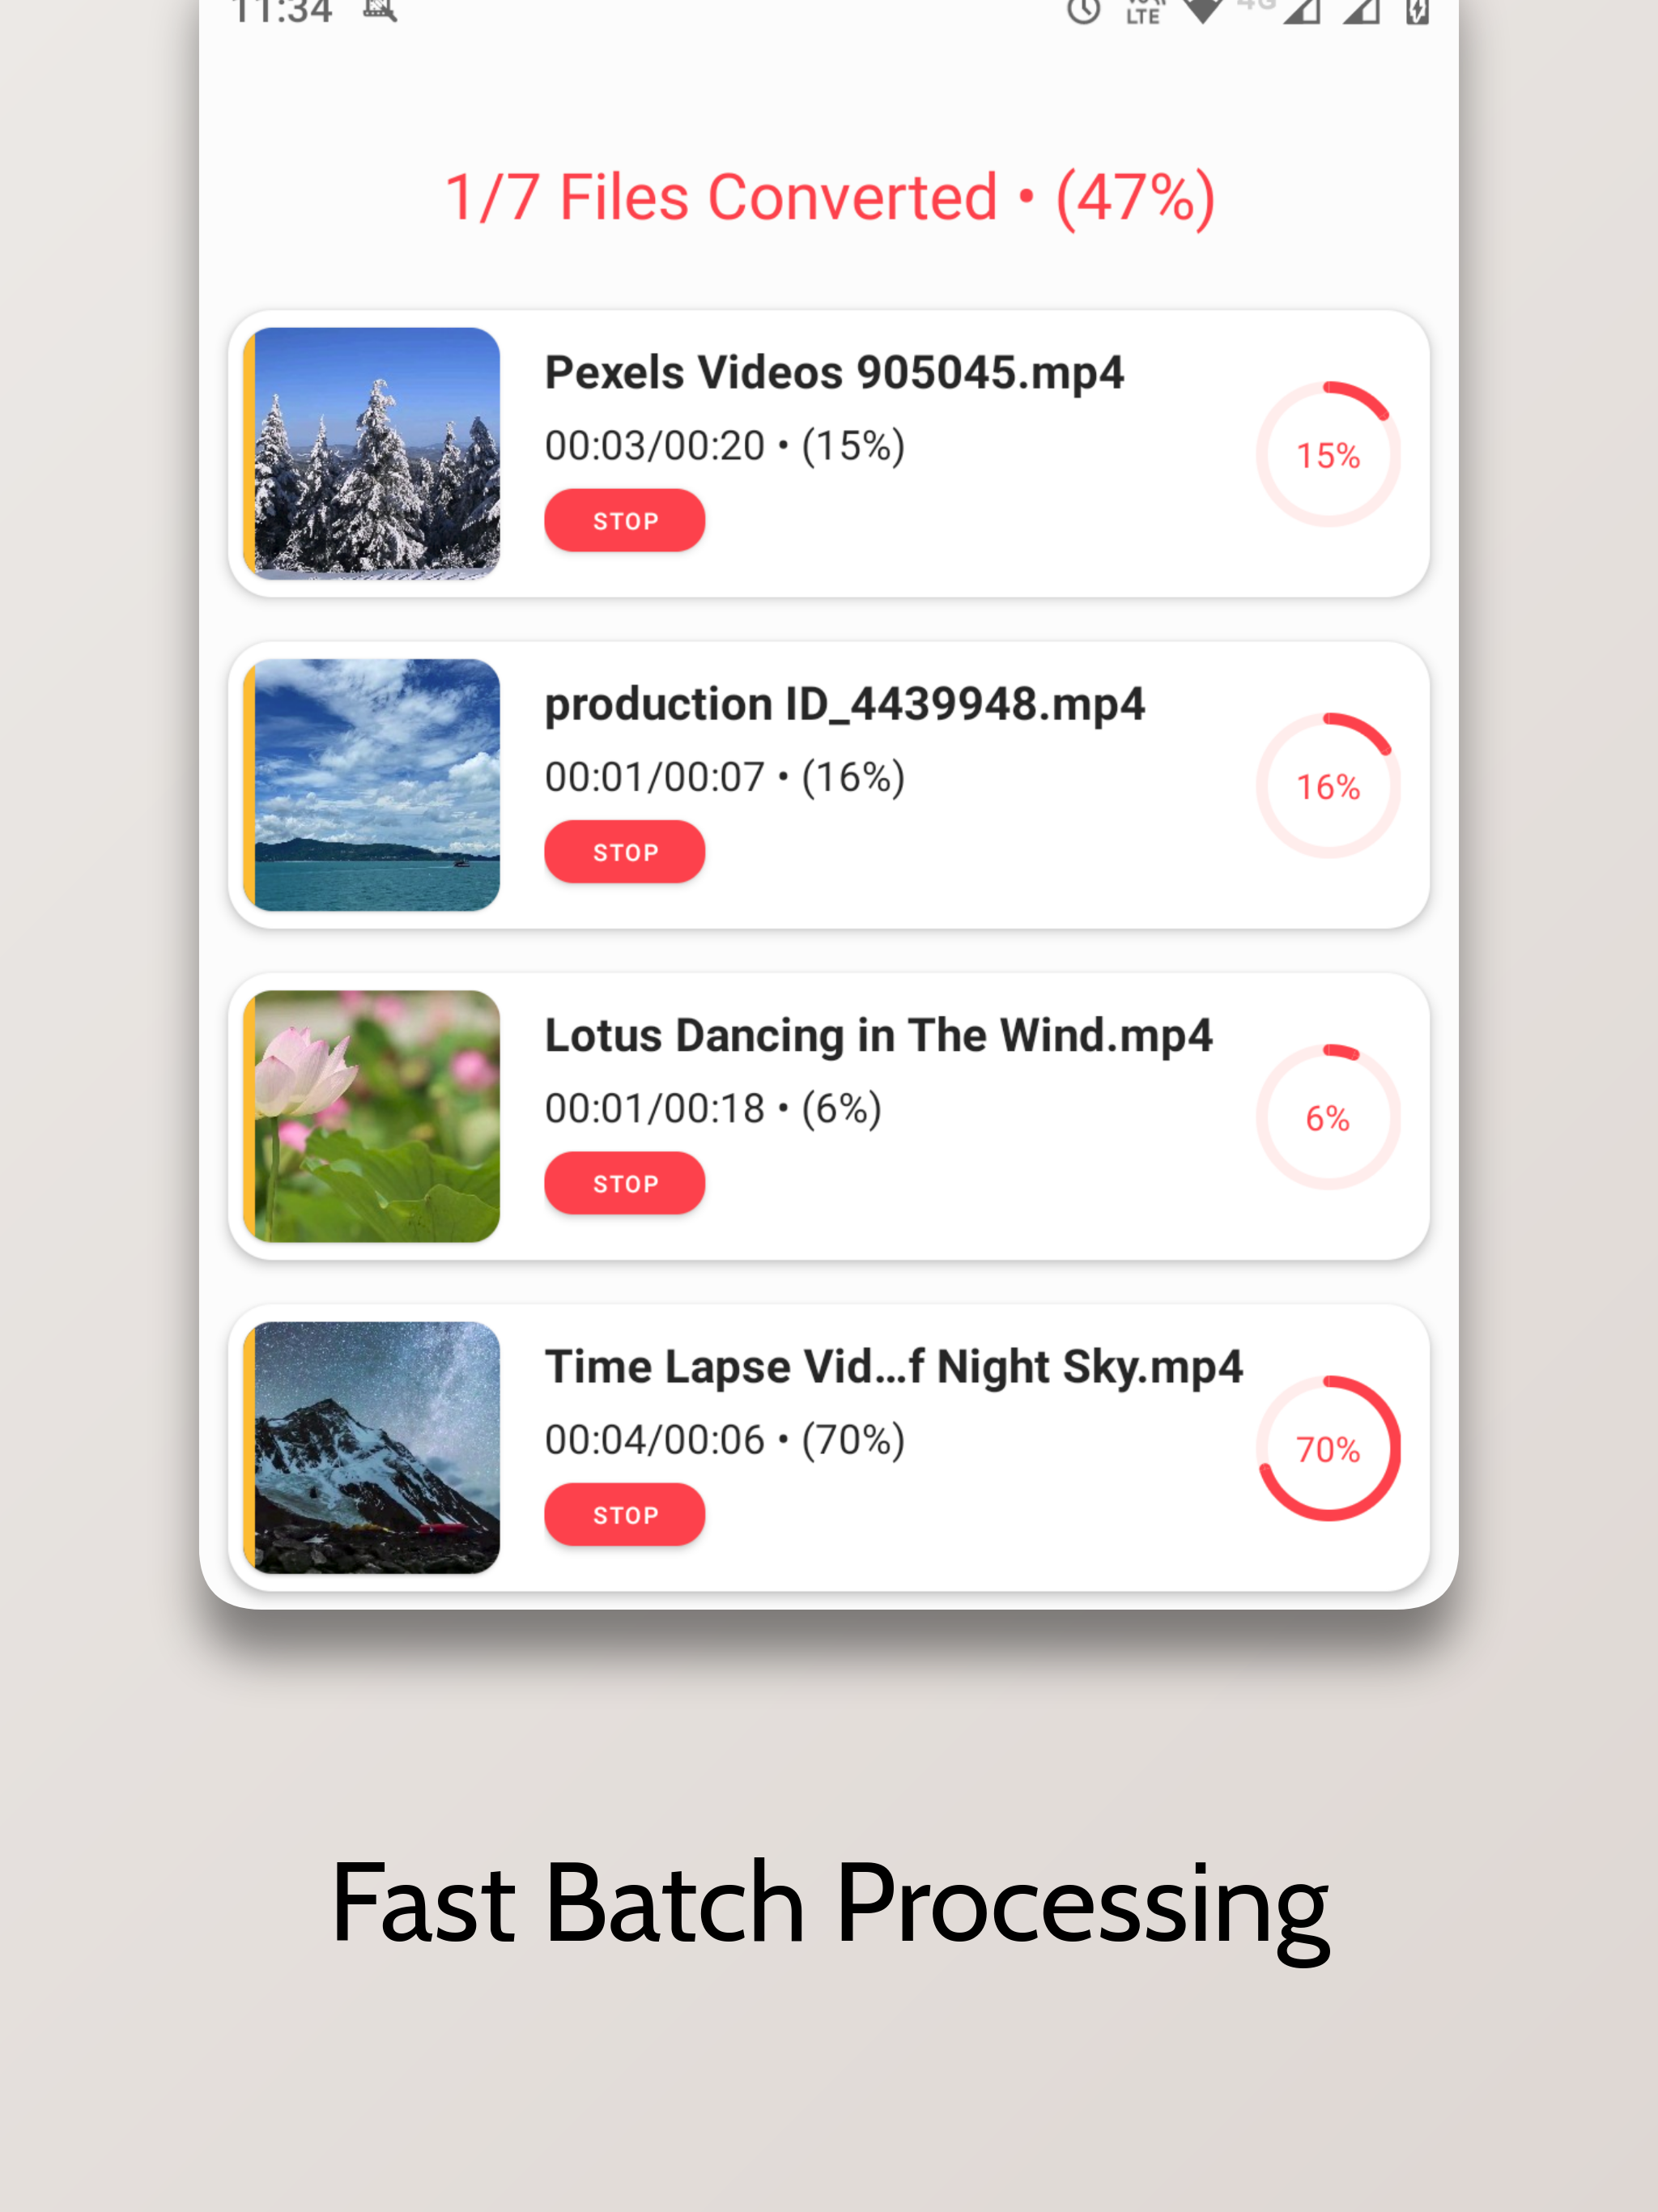Screen dimensions: 1658x2212
Task: Tap the 6% progress ring
Action: pos(1328,1117)
